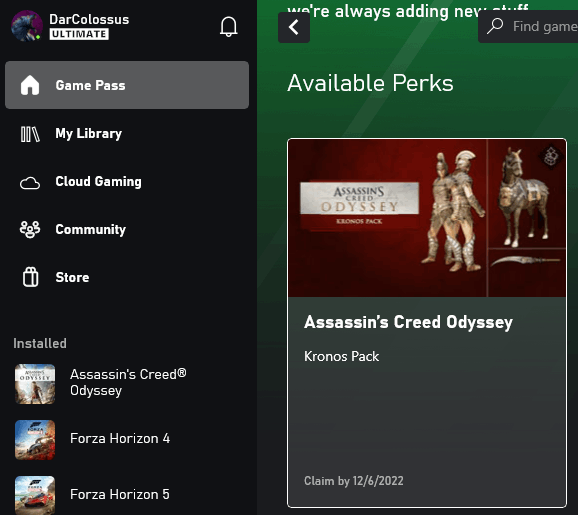Click the Installed section label

tap(40, 344)
